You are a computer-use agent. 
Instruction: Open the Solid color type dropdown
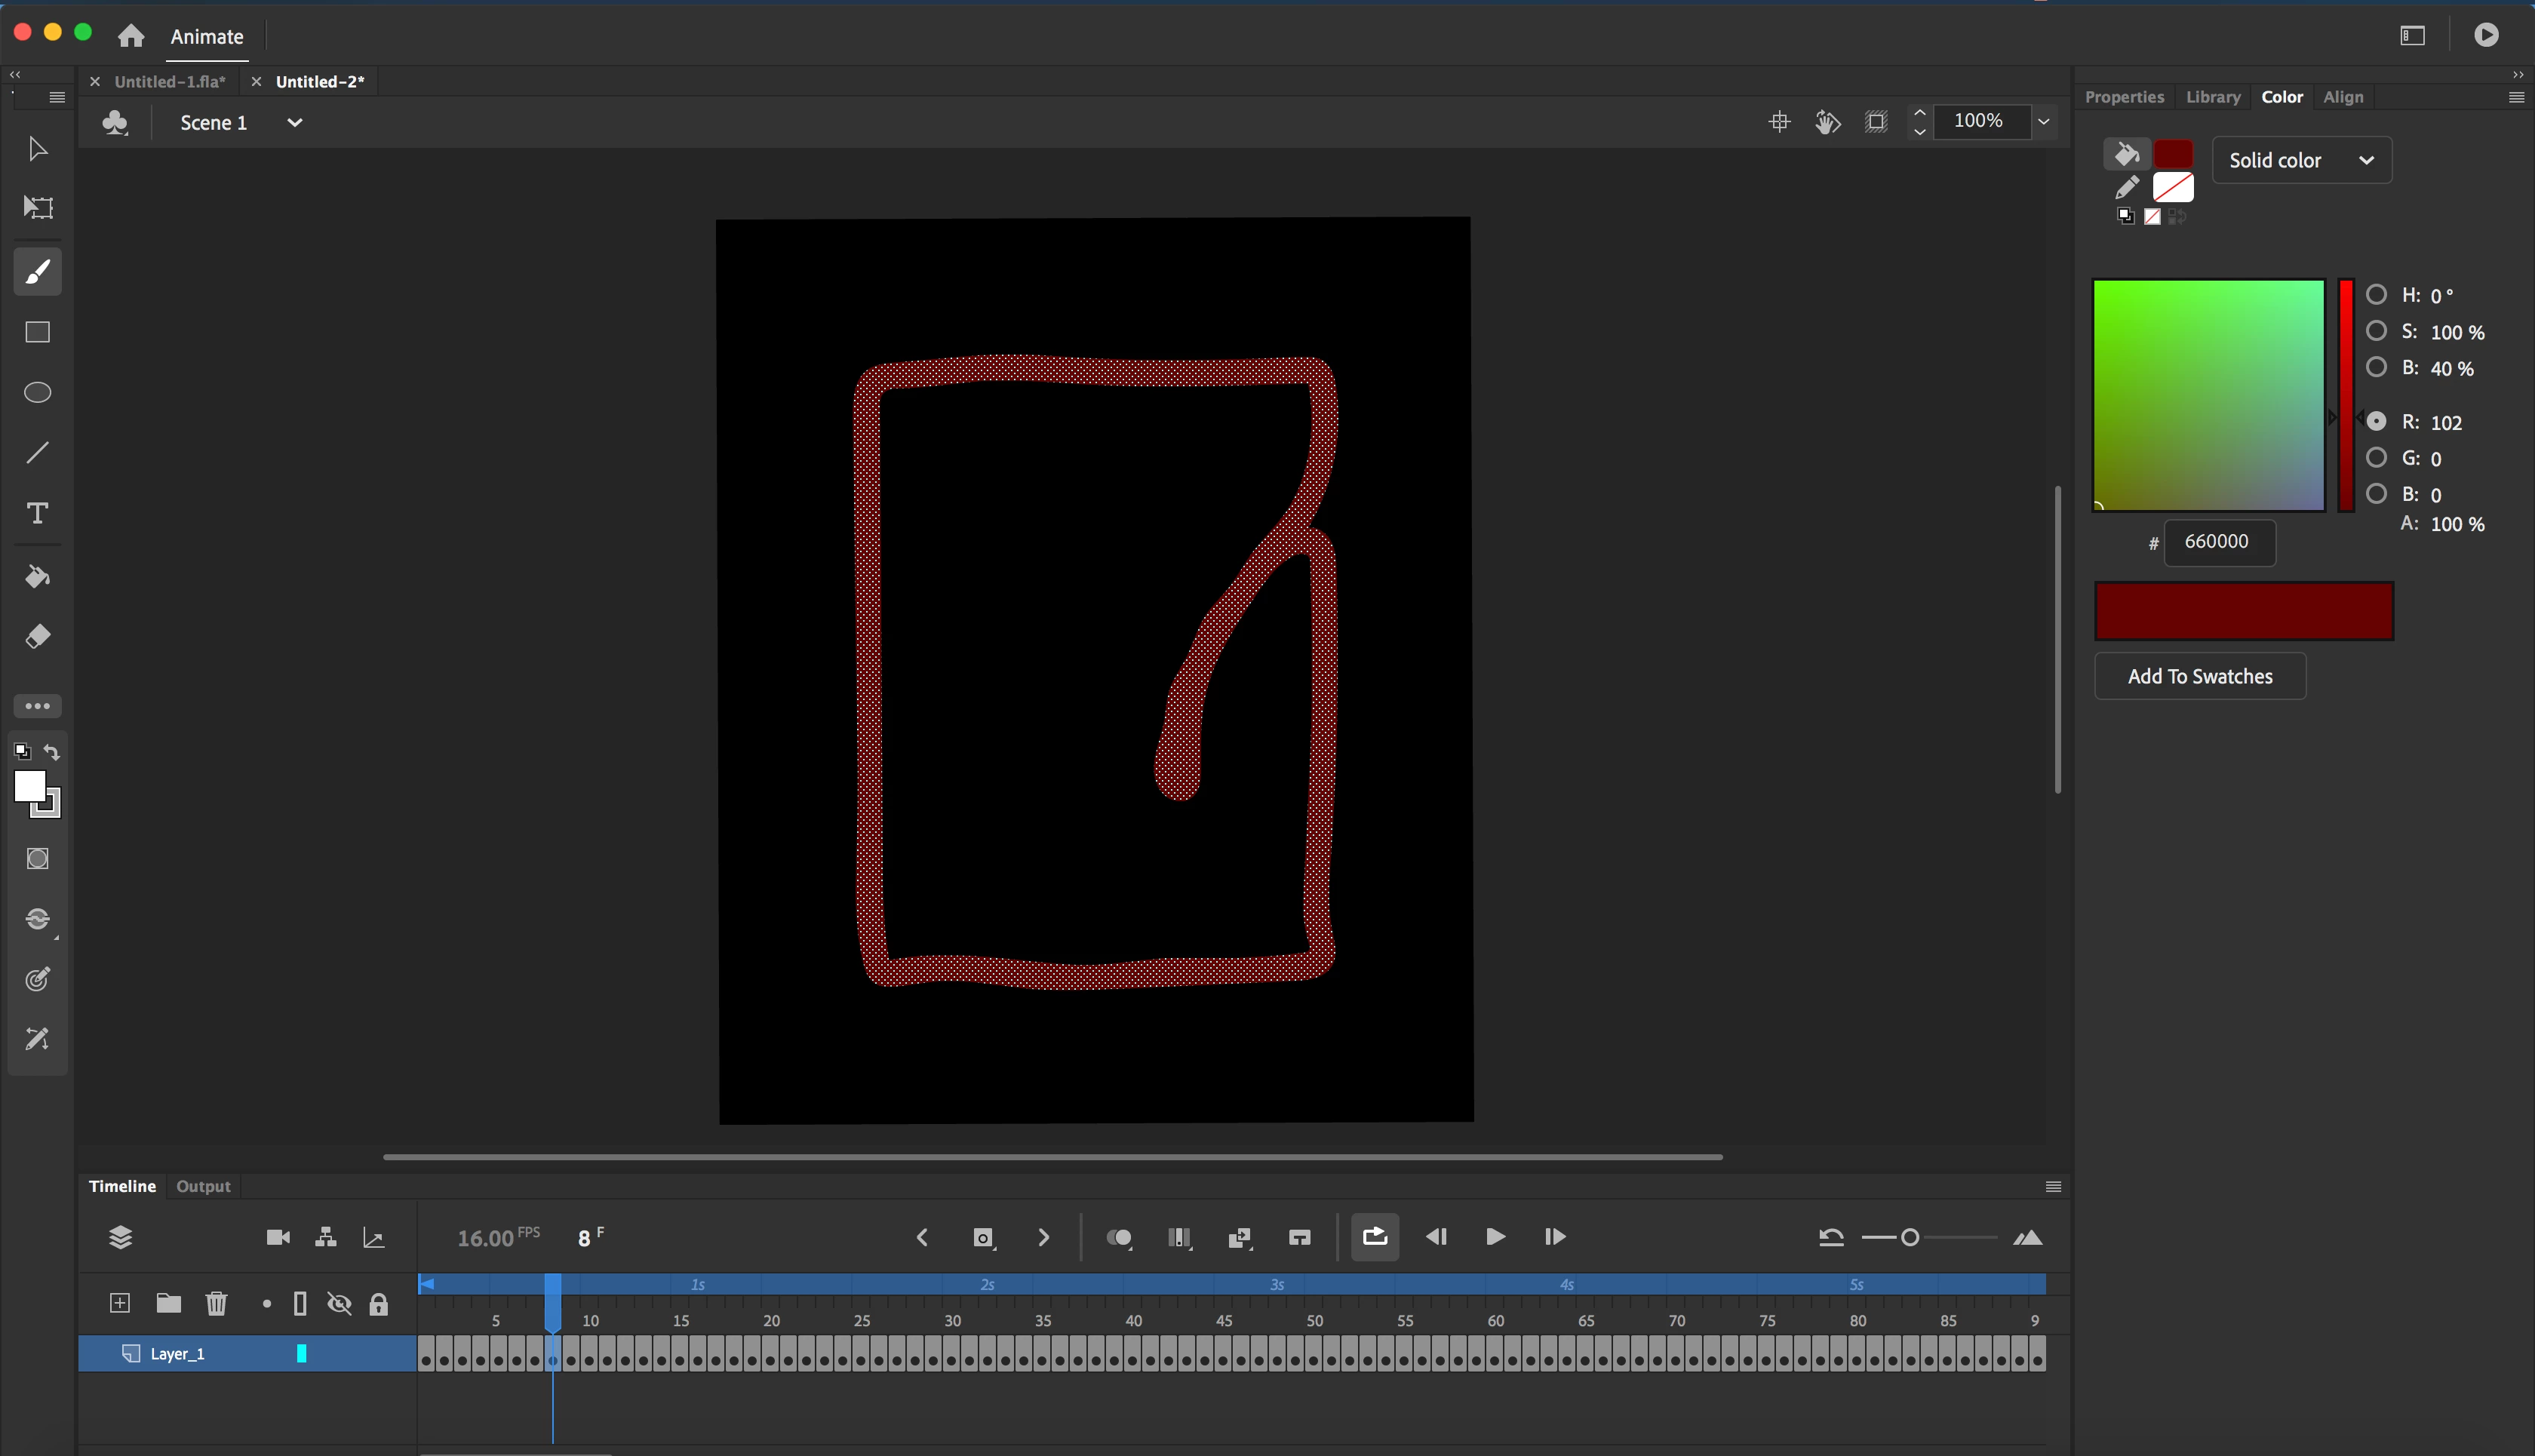[x=2301, y=160]
